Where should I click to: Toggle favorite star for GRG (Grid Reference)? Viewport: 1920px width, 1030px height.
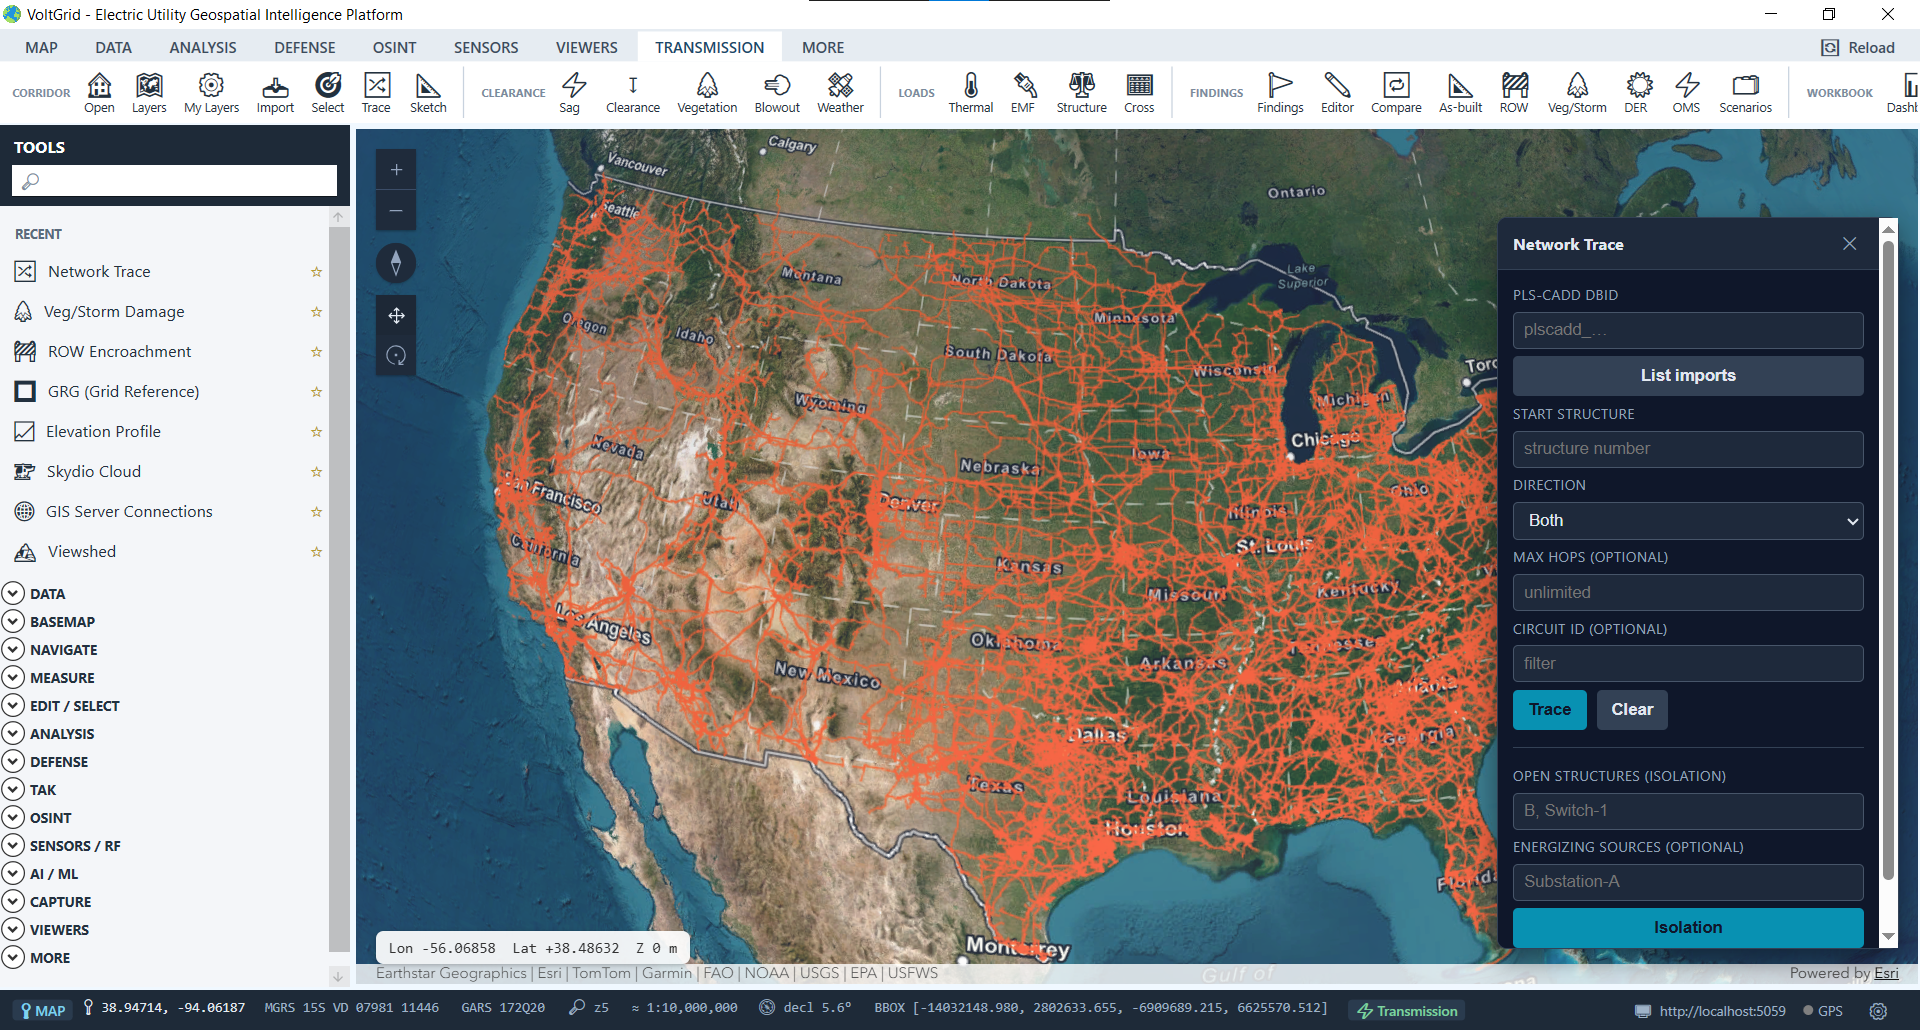point(316,392)
